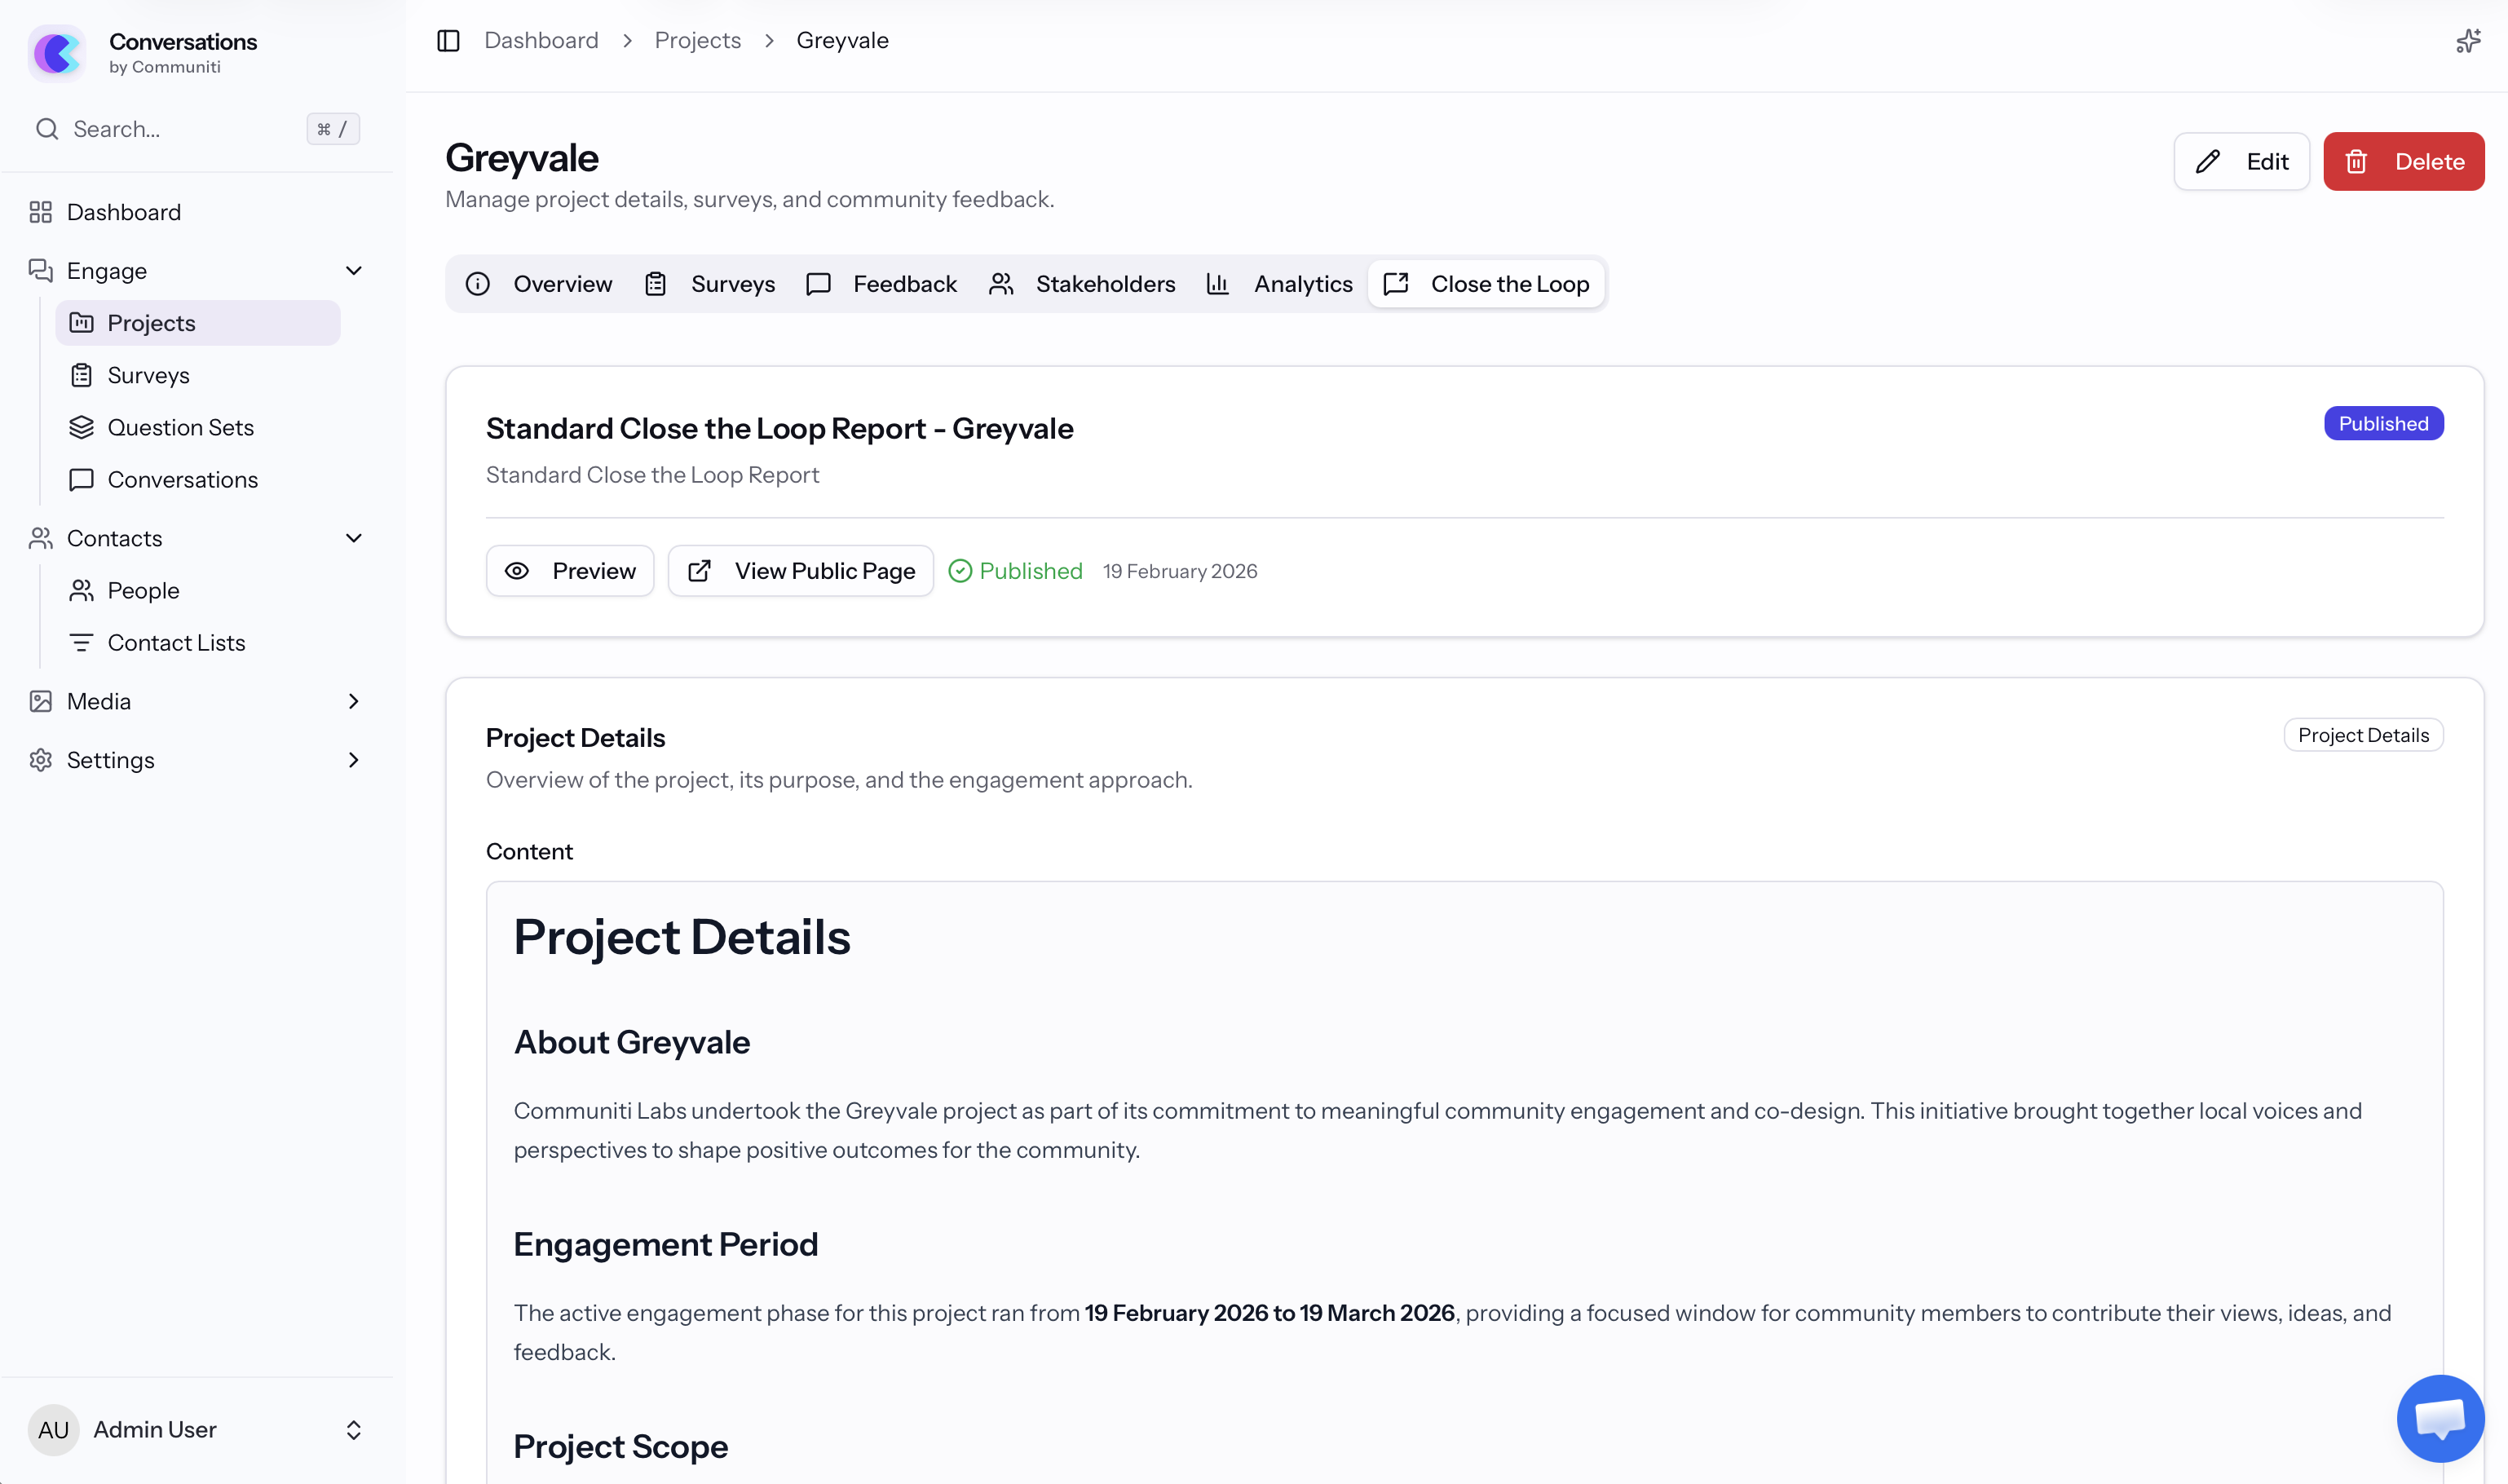Click the View Public Page button
The image size is (2508, 1484).
click(x=800, y=570)
